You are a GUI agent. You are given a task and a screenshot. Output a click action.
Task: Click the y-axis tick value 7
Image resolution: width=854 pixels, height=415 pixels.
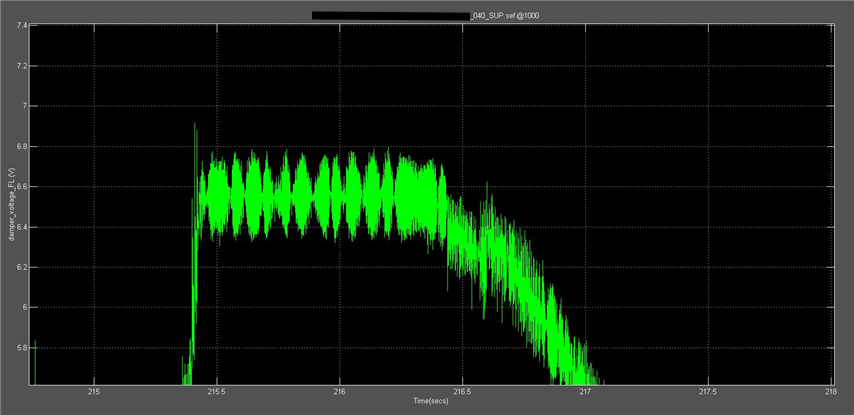tap(24, 106)
